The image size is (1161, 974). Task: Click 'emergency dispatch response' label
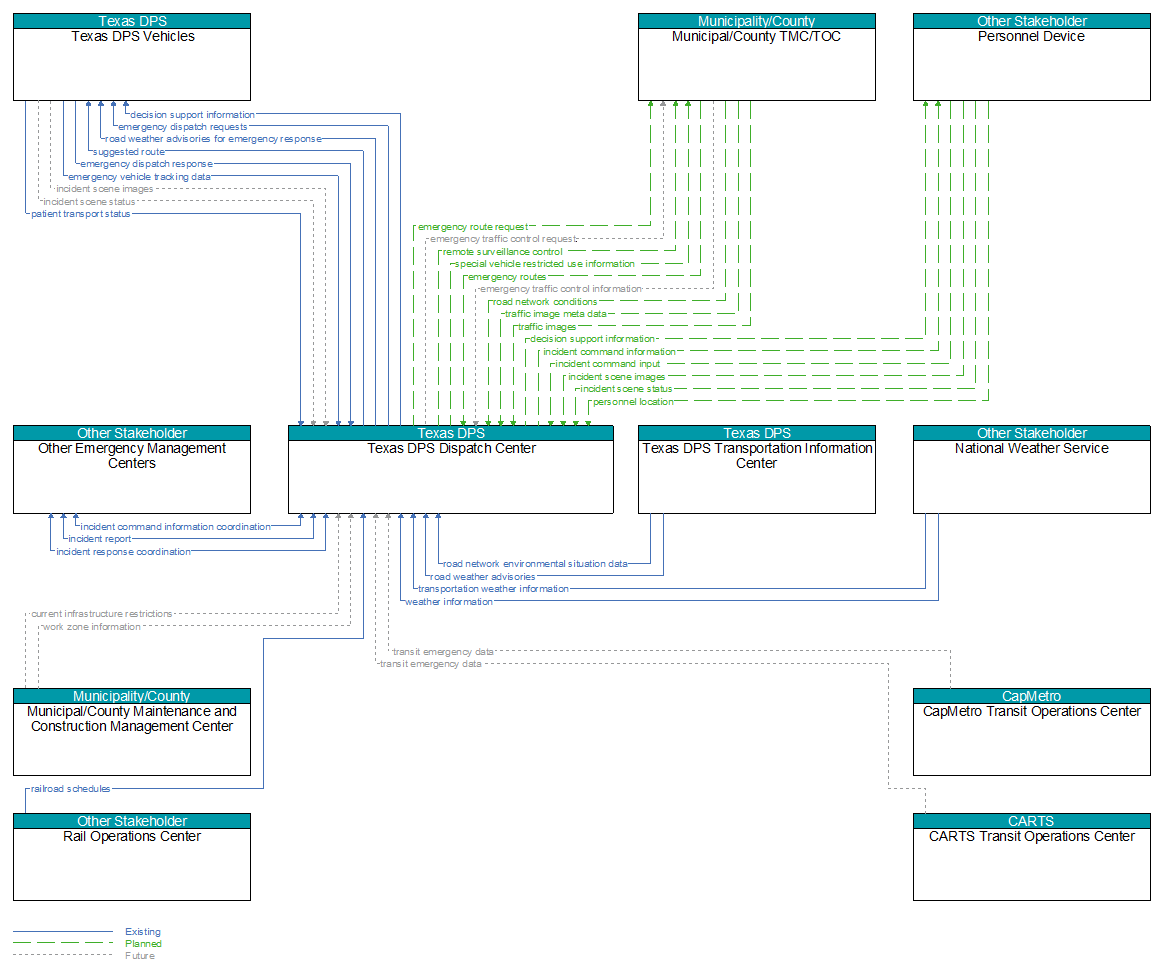(147, 164)
